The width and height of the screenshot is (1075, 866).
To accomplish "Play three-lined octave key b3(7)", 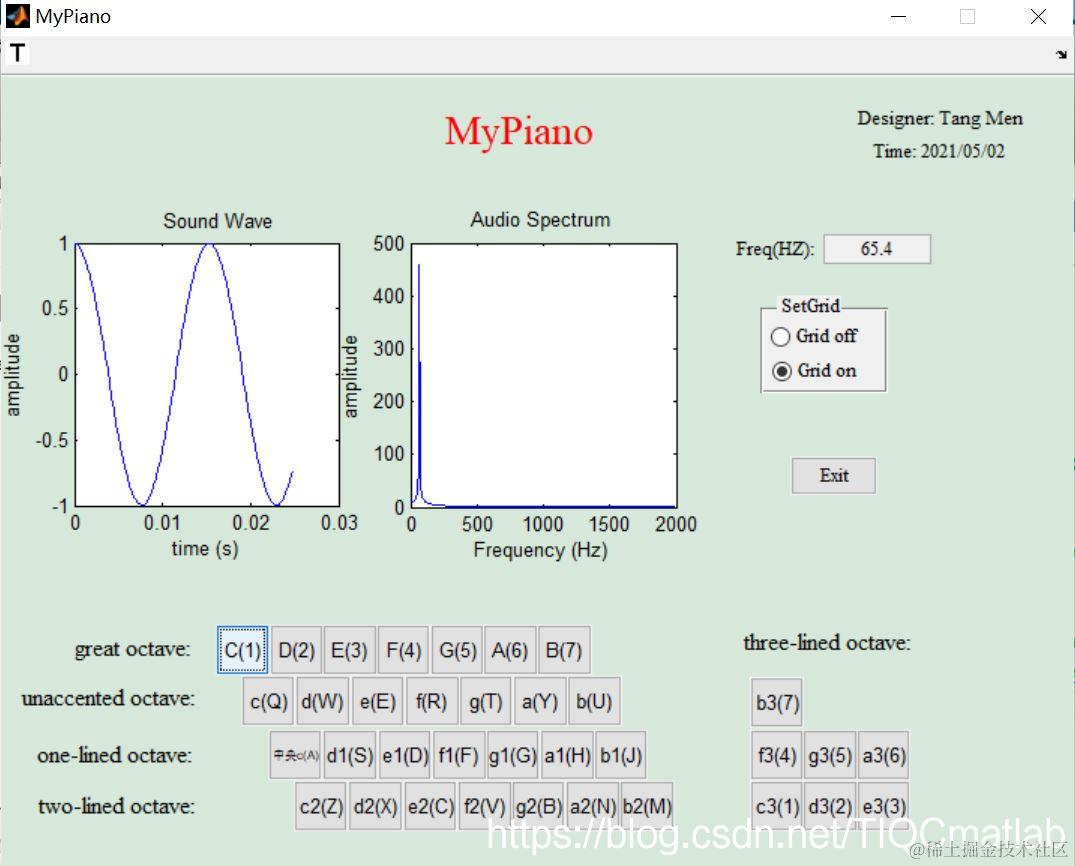I will coord(777,703).
